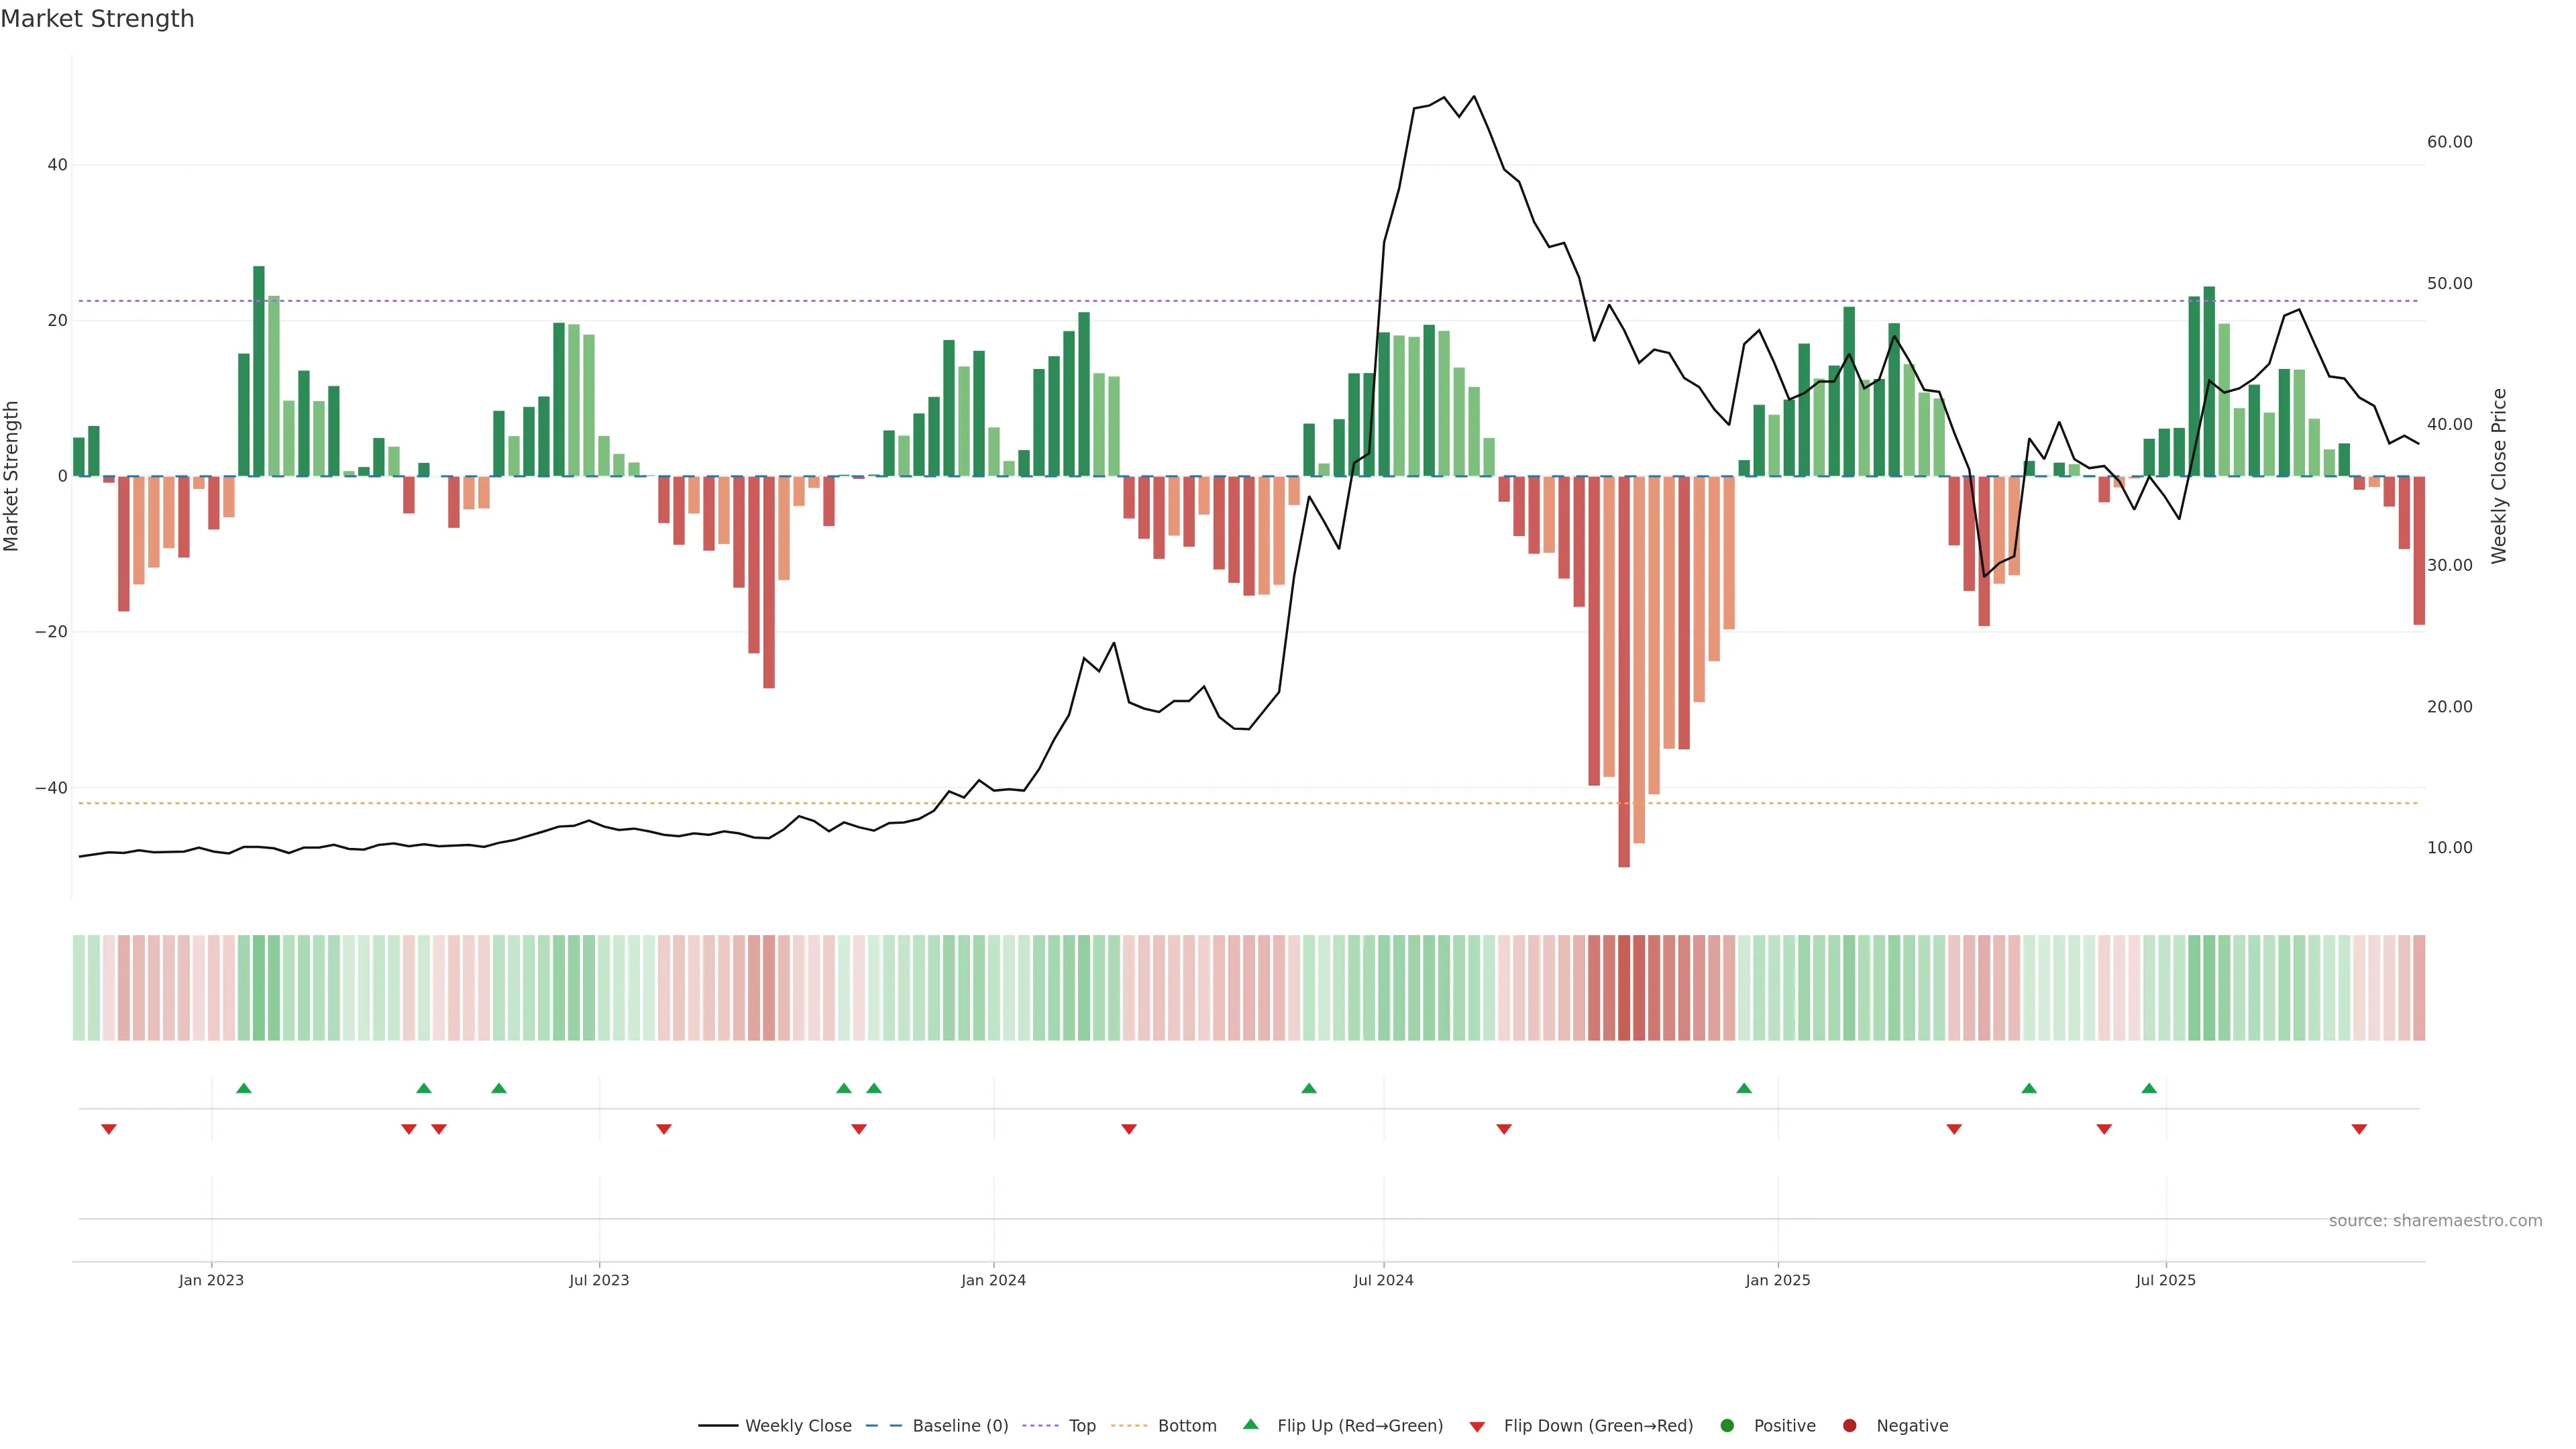Click the Market Strength chart title

pos(97,19)
